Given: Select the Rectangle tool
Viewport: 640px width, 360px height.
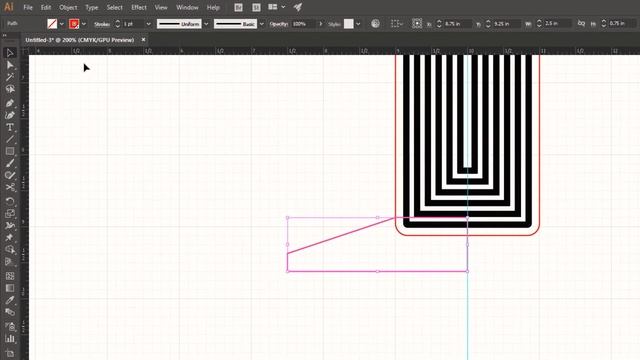Looking at the screenshot, I should [x=10, y=151].
